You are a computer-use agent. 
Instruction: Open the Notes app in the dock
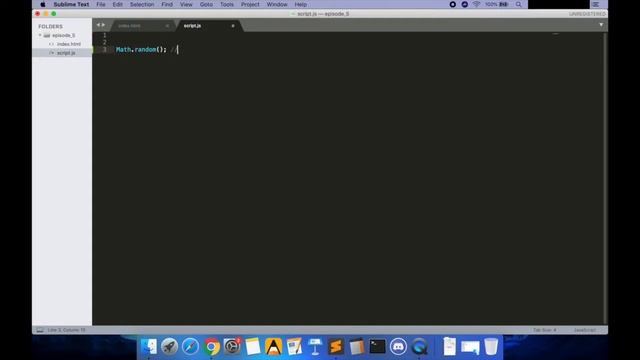click(253, 347)
